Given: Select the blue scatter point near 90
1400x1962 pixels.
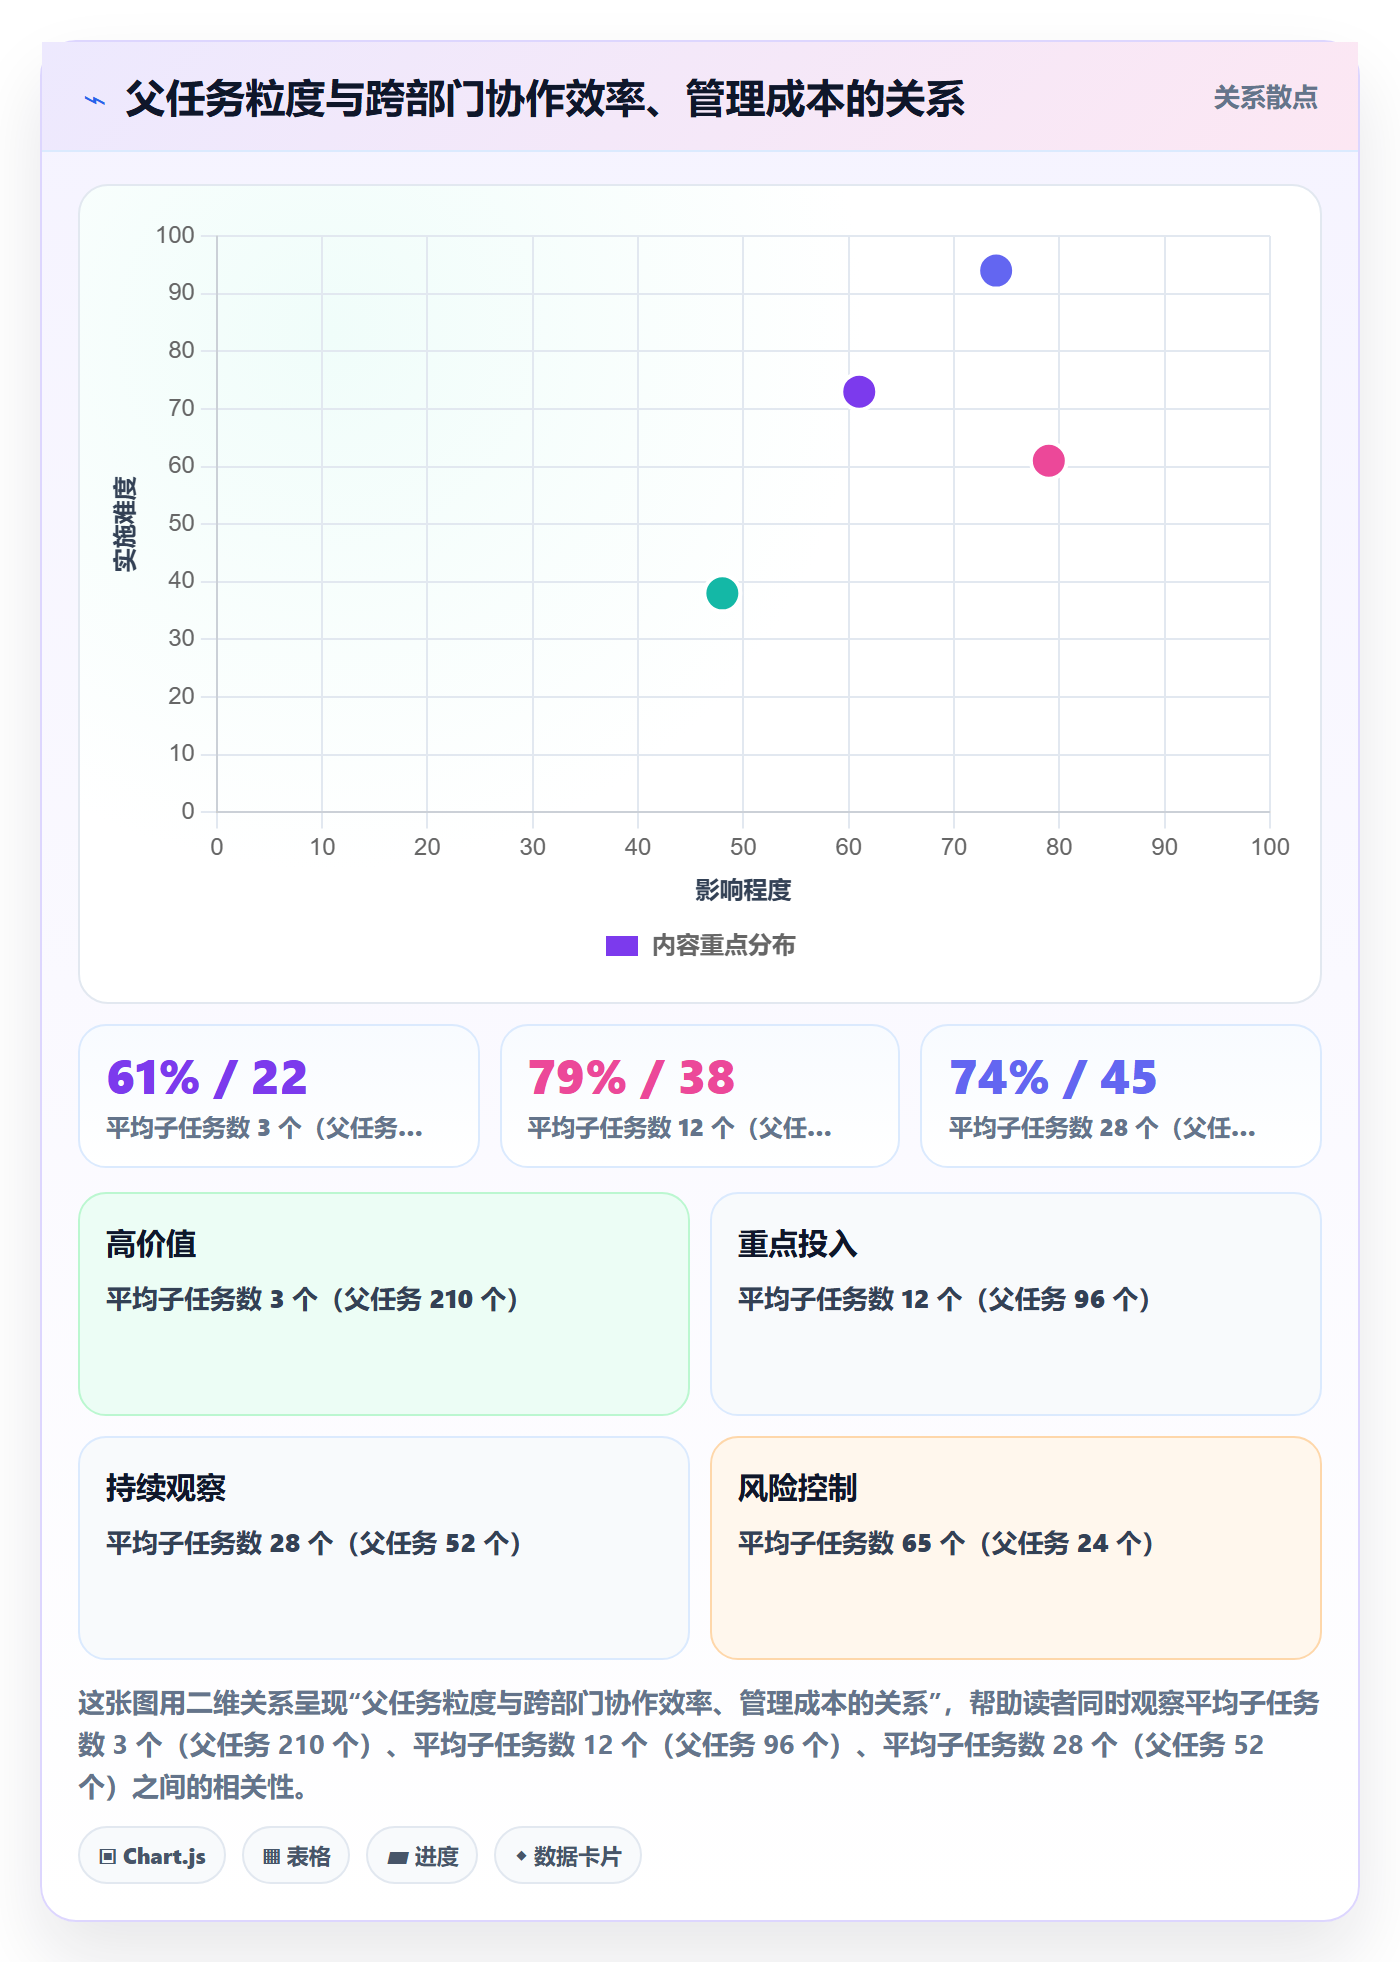Looking at the screenshot, I should [x=996, y=271].
